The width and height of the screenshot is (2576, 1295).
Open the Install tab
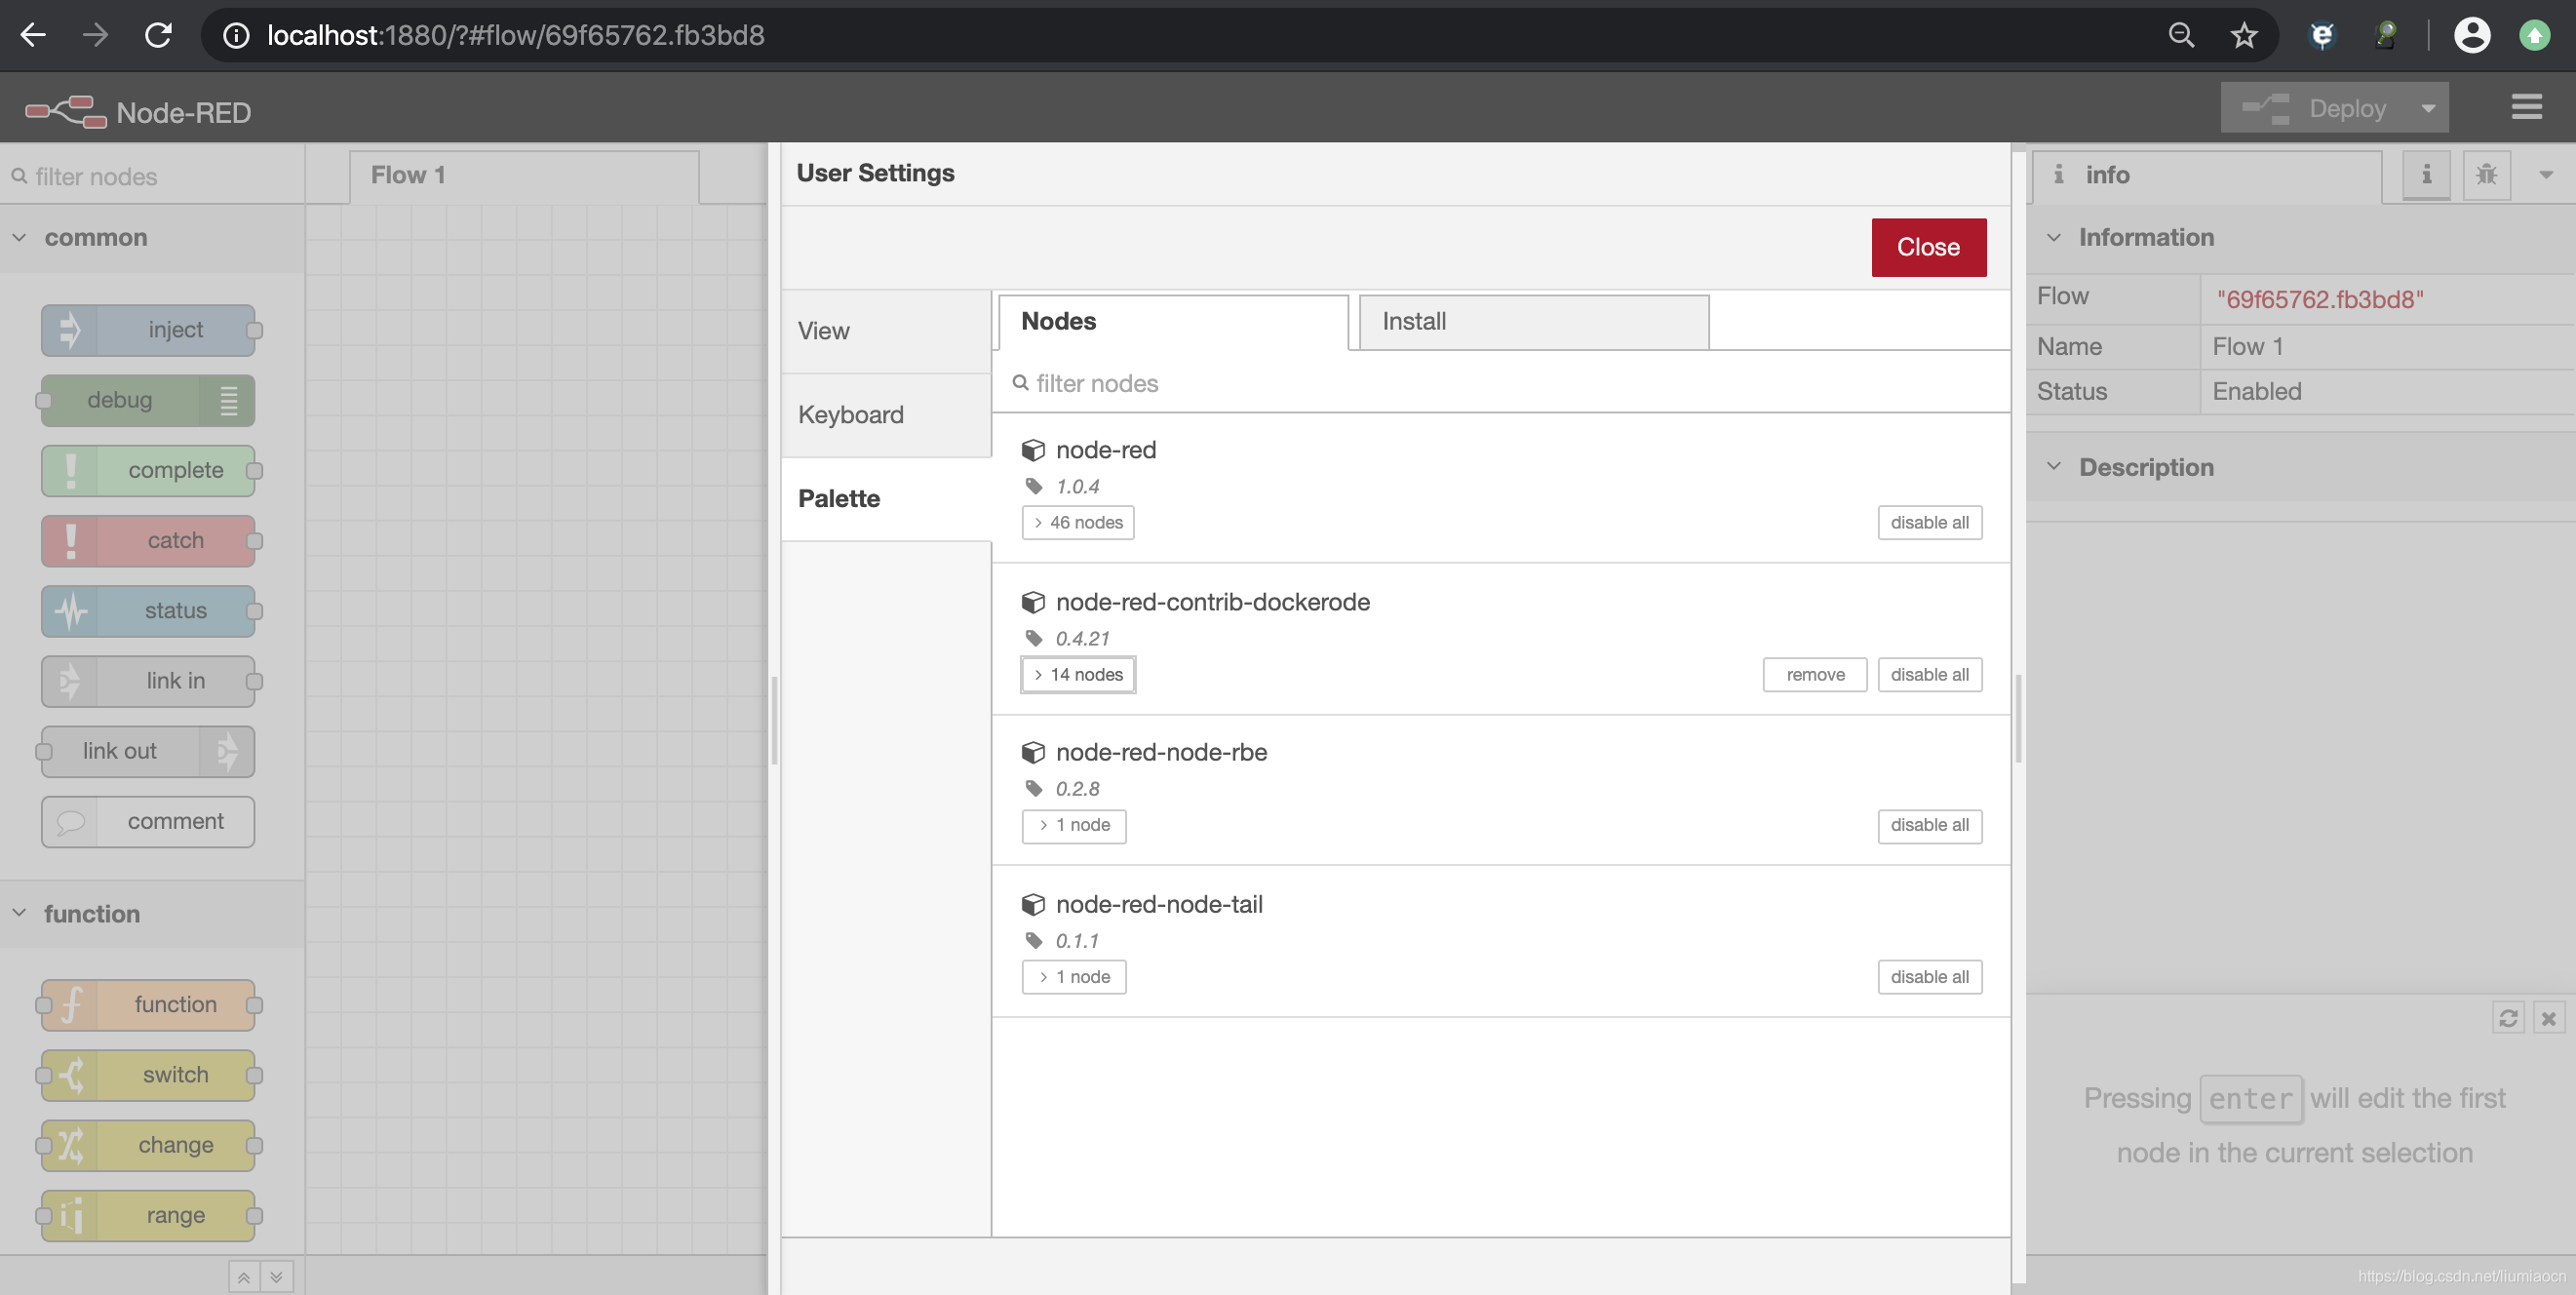coord(1534,322)
